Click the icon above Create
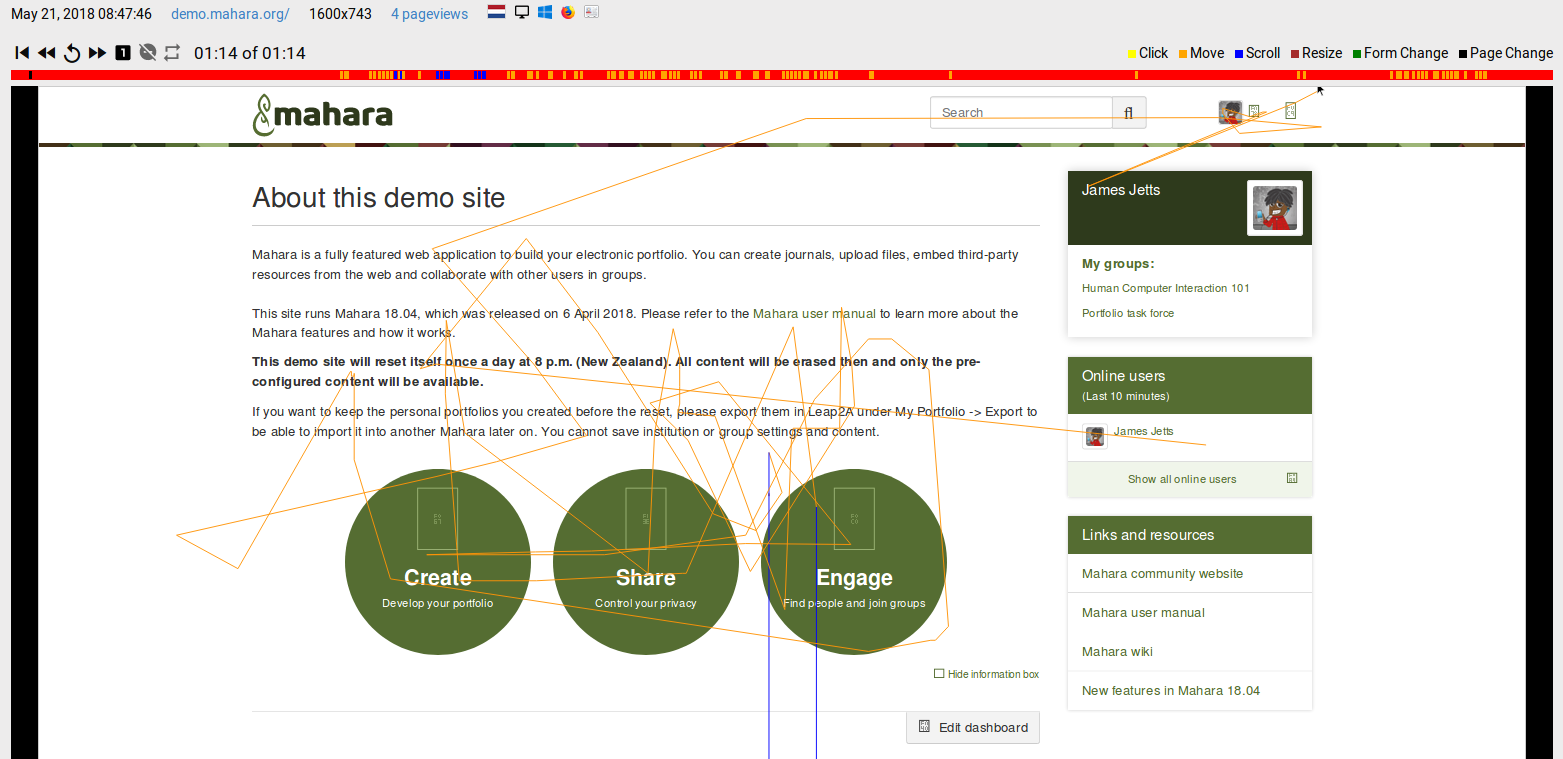Image resolution: width=1563 pixels, height=759 pixels. (438, 519)
